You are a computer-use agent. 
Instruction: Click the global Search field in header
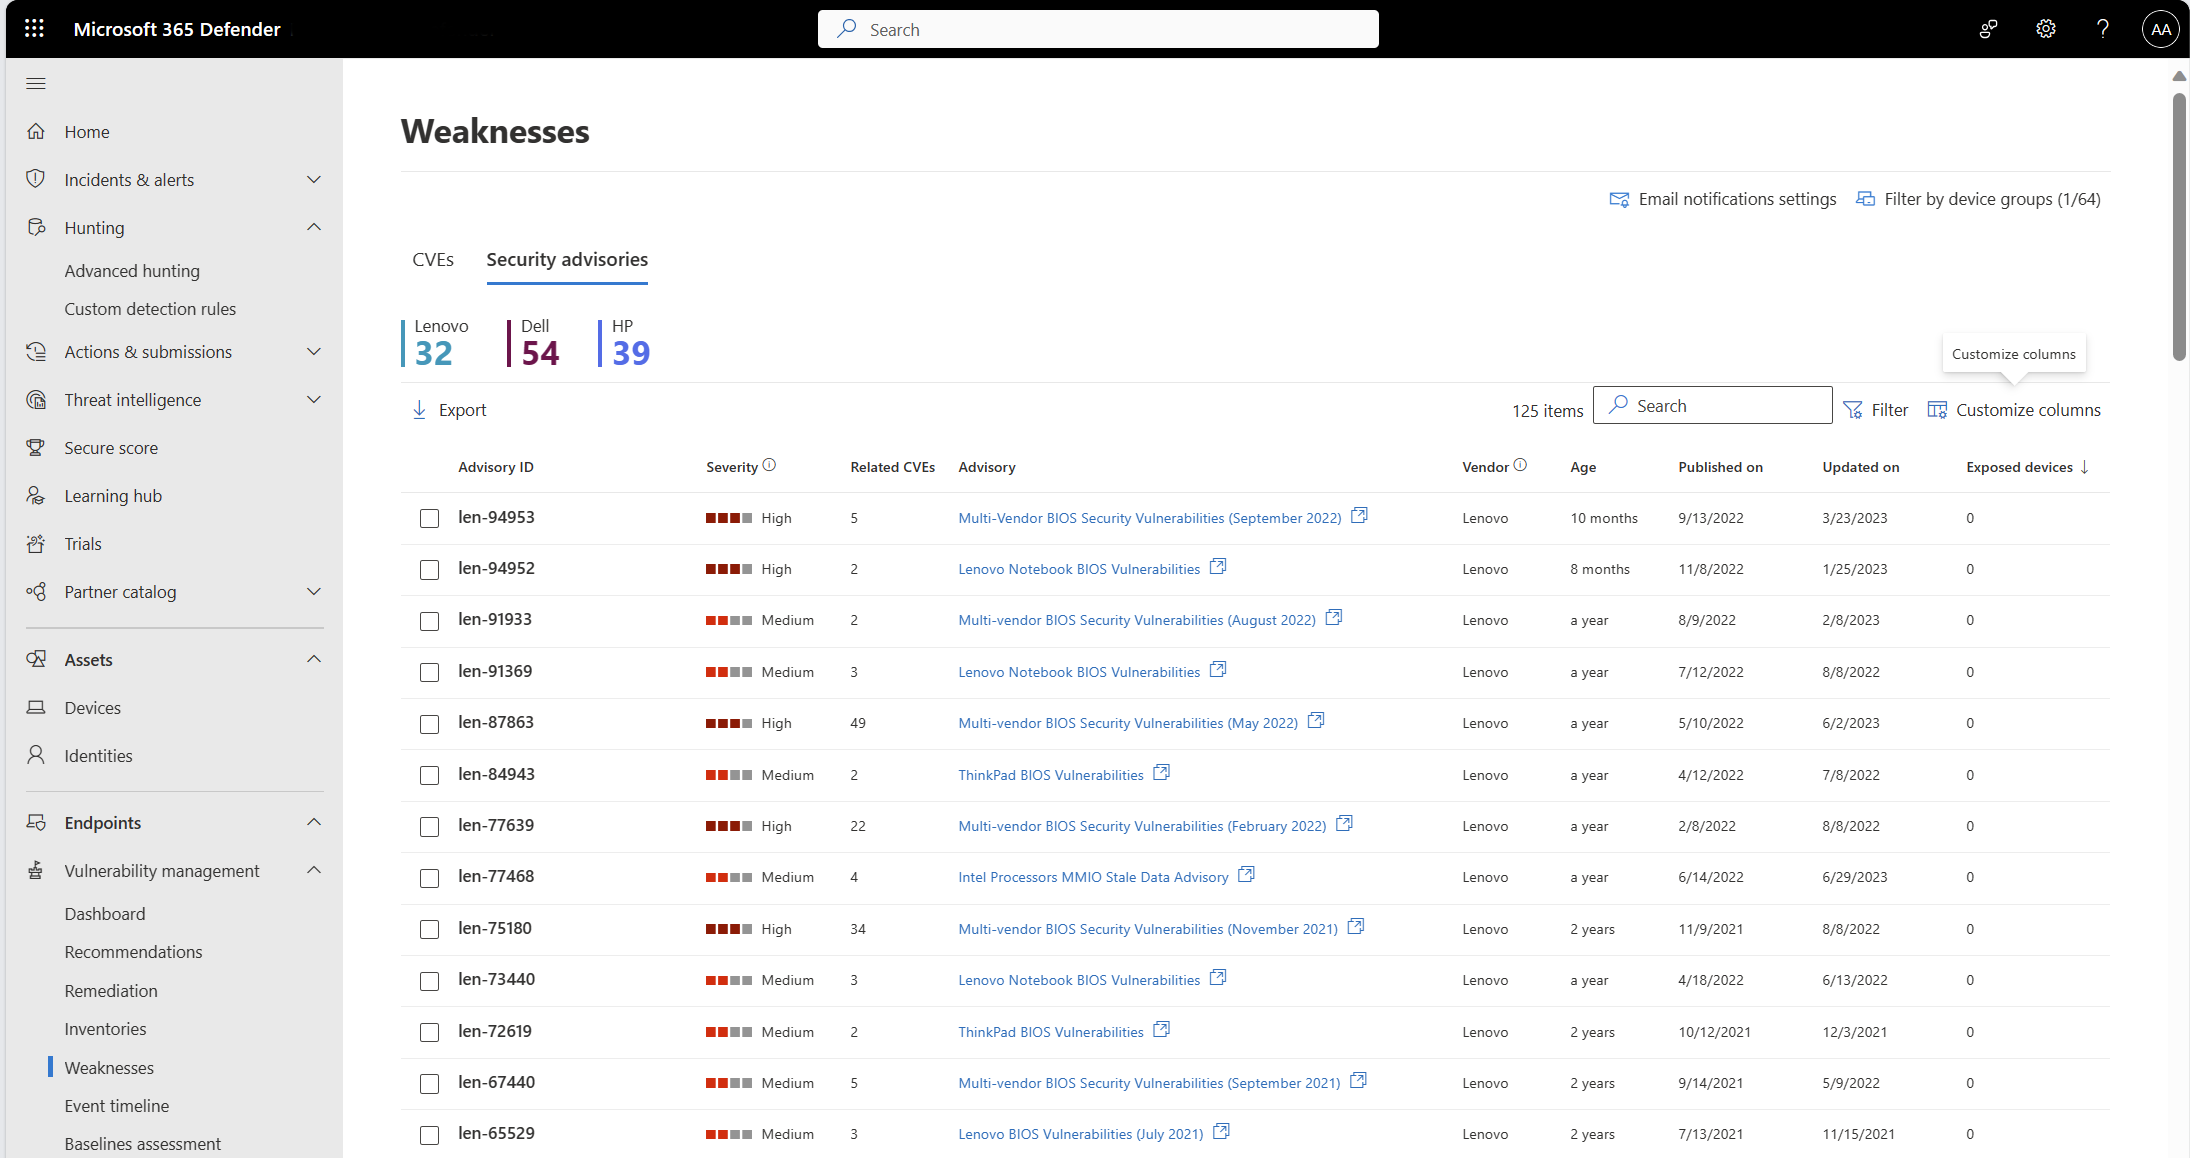tap(1098, 29)
